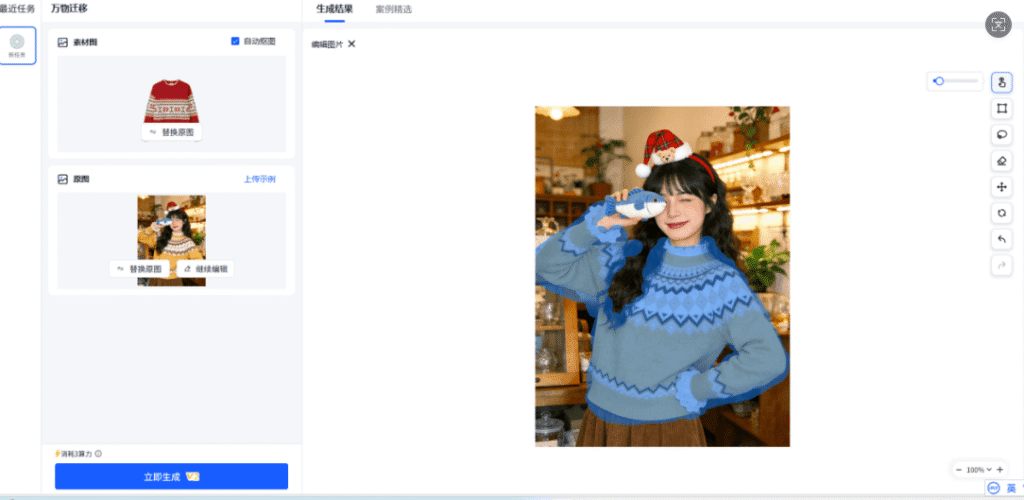Image resolution: width=1024 pixels, height=500 pixels.
Task: Open the 100% zoom level dropdown
Action: tap(979, 469)
